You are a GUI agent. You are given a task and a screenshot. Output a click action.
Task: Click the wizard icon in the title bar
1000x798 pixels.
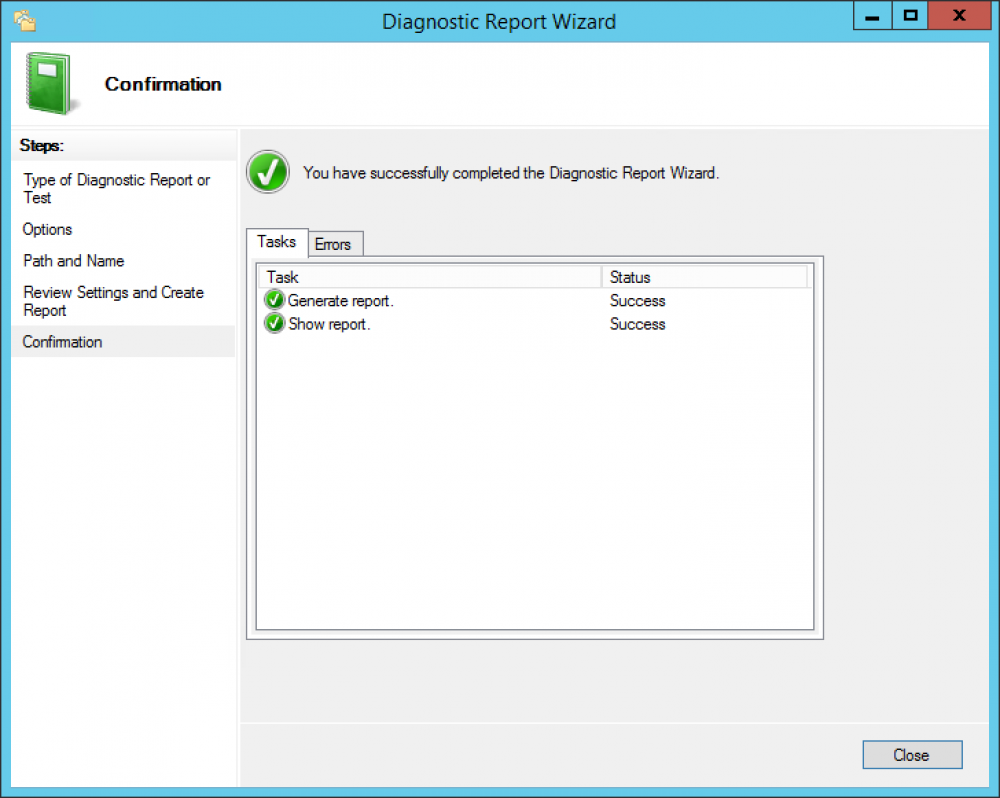[25, 20]
